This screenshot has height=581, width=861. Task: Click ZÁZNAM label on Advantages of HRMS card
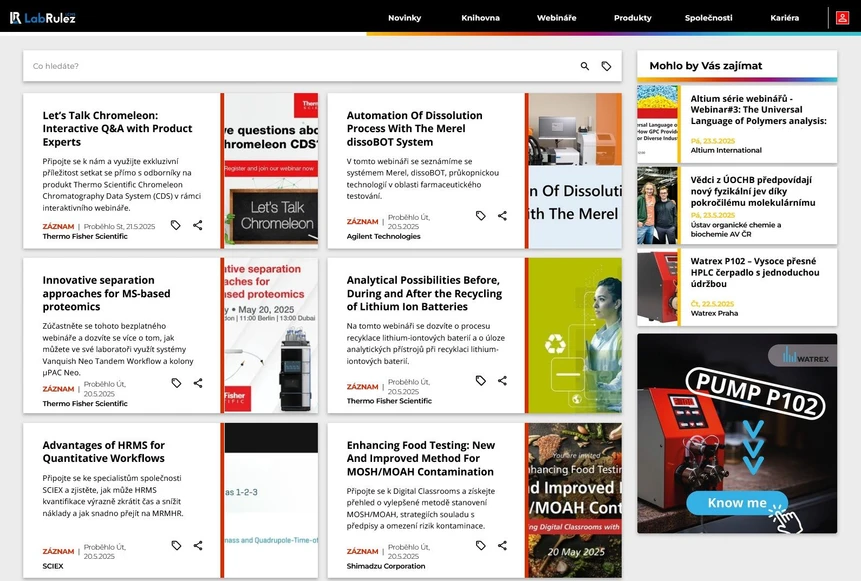pyautogui.click(x=58, y=551)
